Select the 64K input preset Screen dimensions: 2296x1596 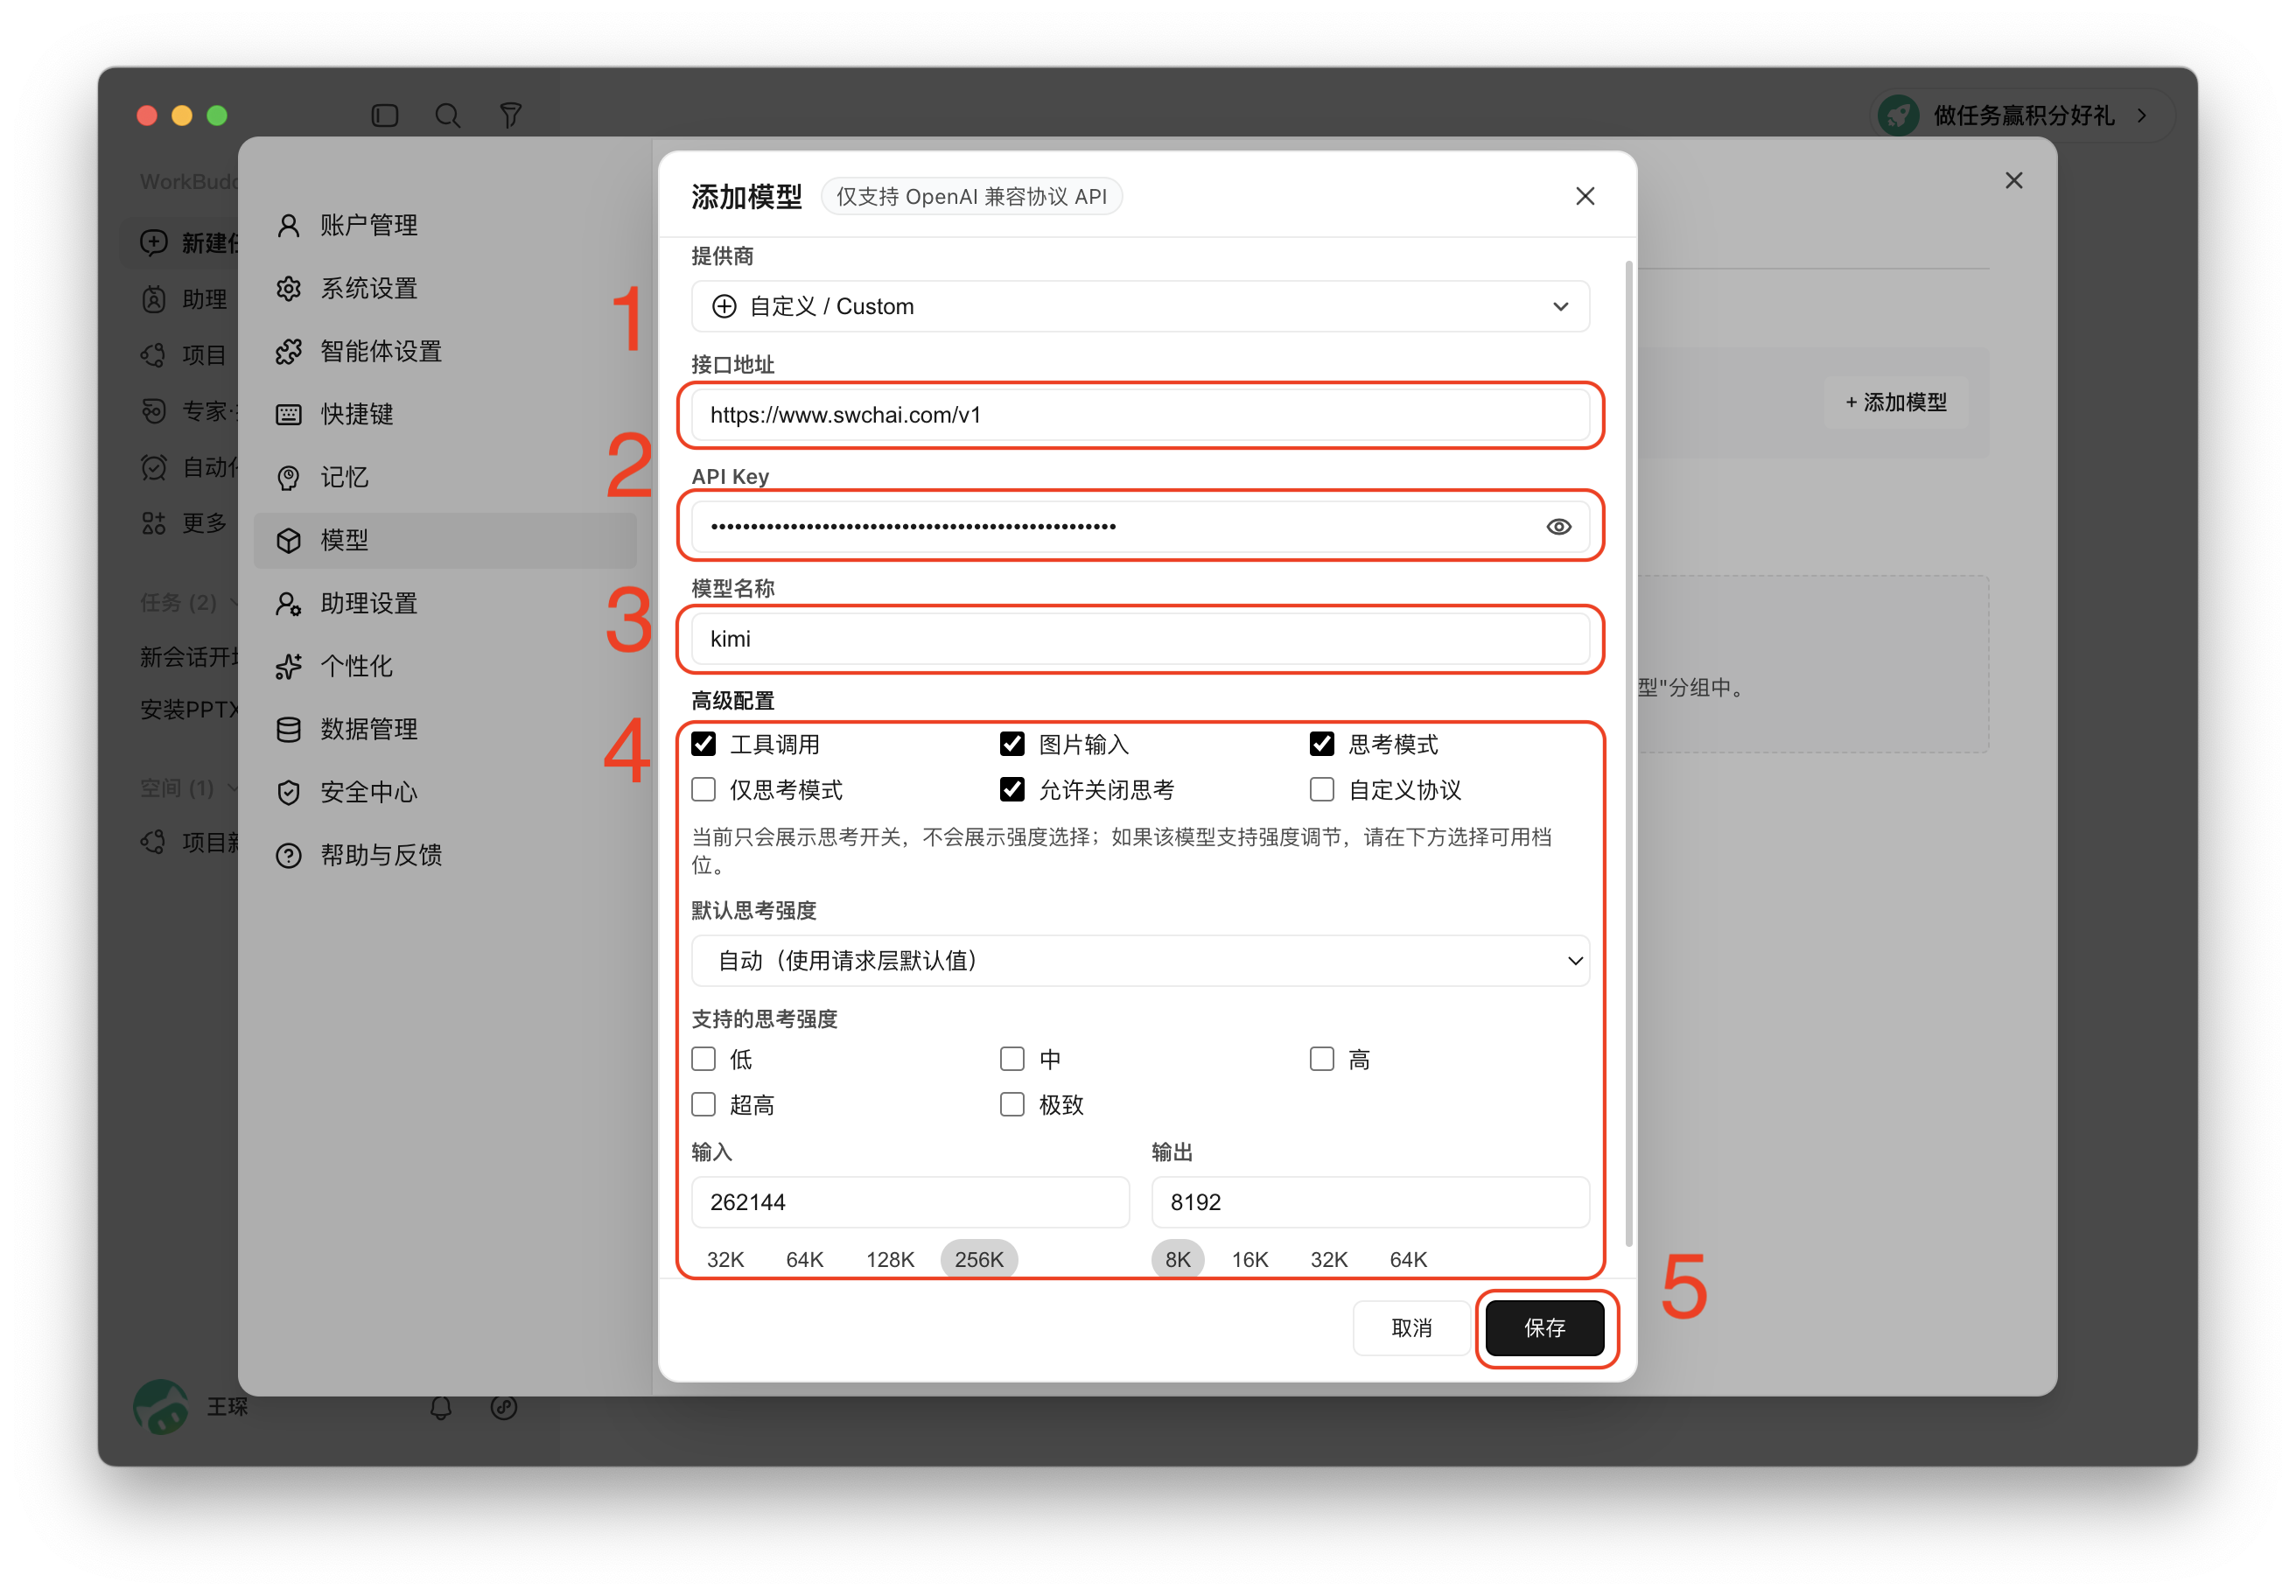804,1259
